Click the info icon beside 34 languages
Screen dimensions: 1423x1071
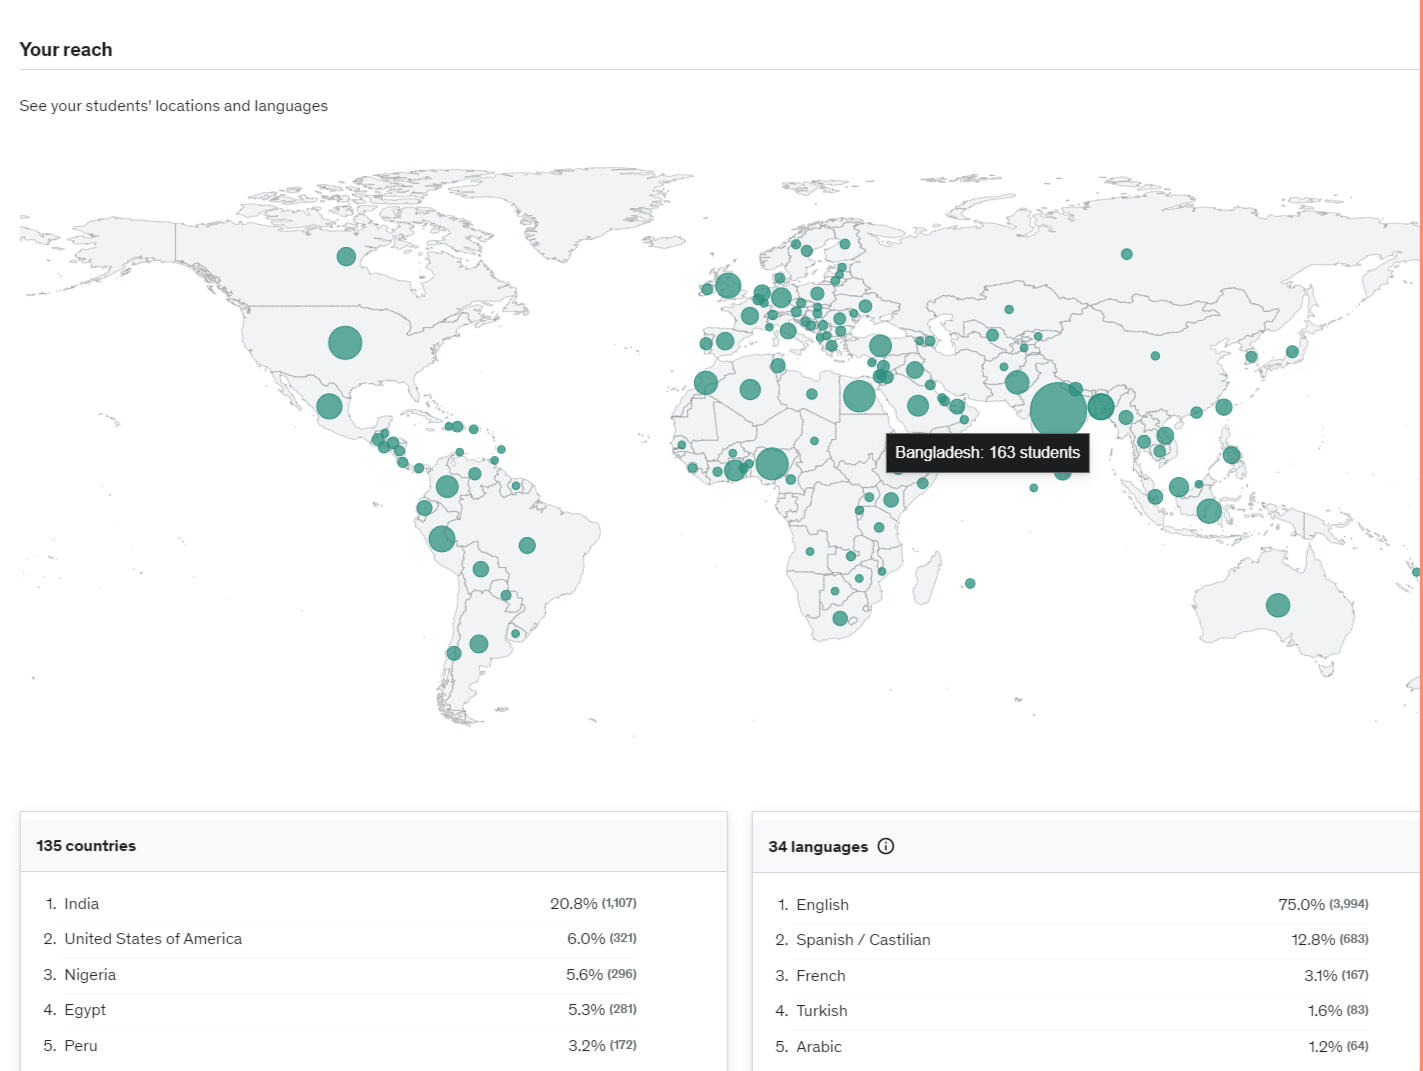click(886, 846)
